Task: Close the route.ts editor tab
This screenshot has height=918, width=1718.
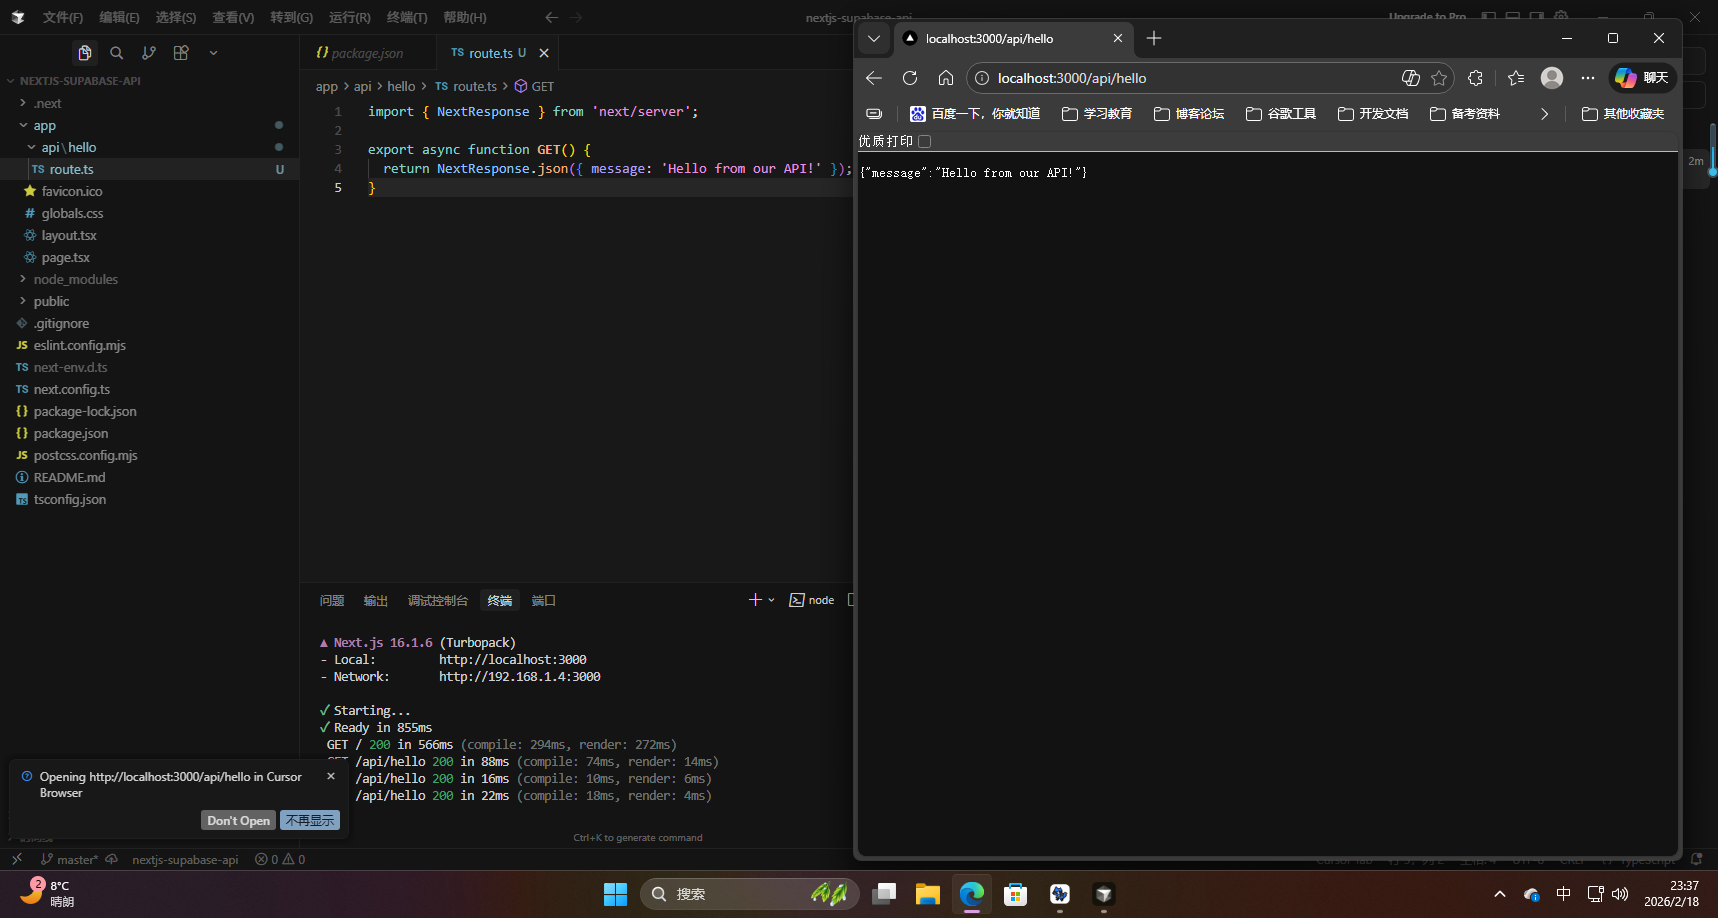Action: click(544, 53)
